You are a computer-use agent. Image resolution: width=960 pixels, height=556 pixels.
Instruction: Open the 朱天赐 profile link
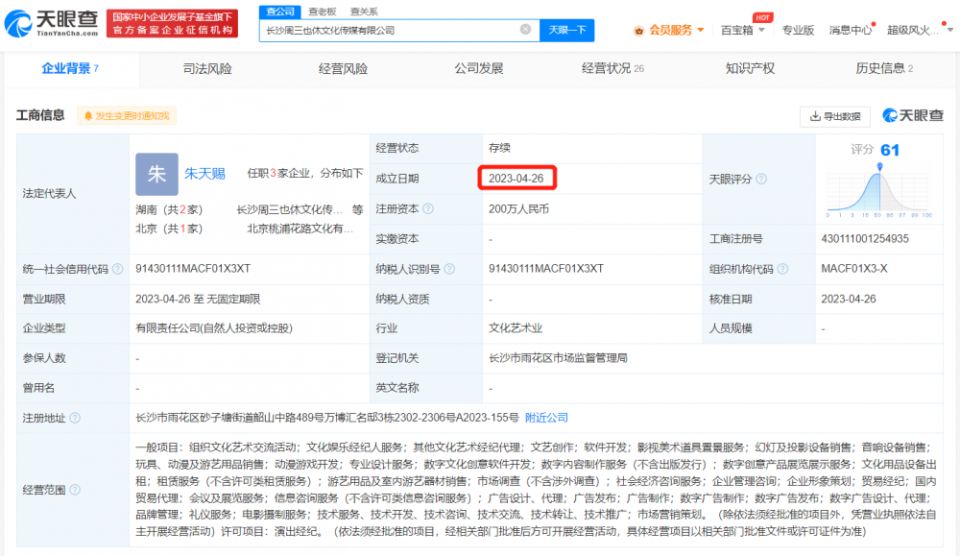pos(205,174)
